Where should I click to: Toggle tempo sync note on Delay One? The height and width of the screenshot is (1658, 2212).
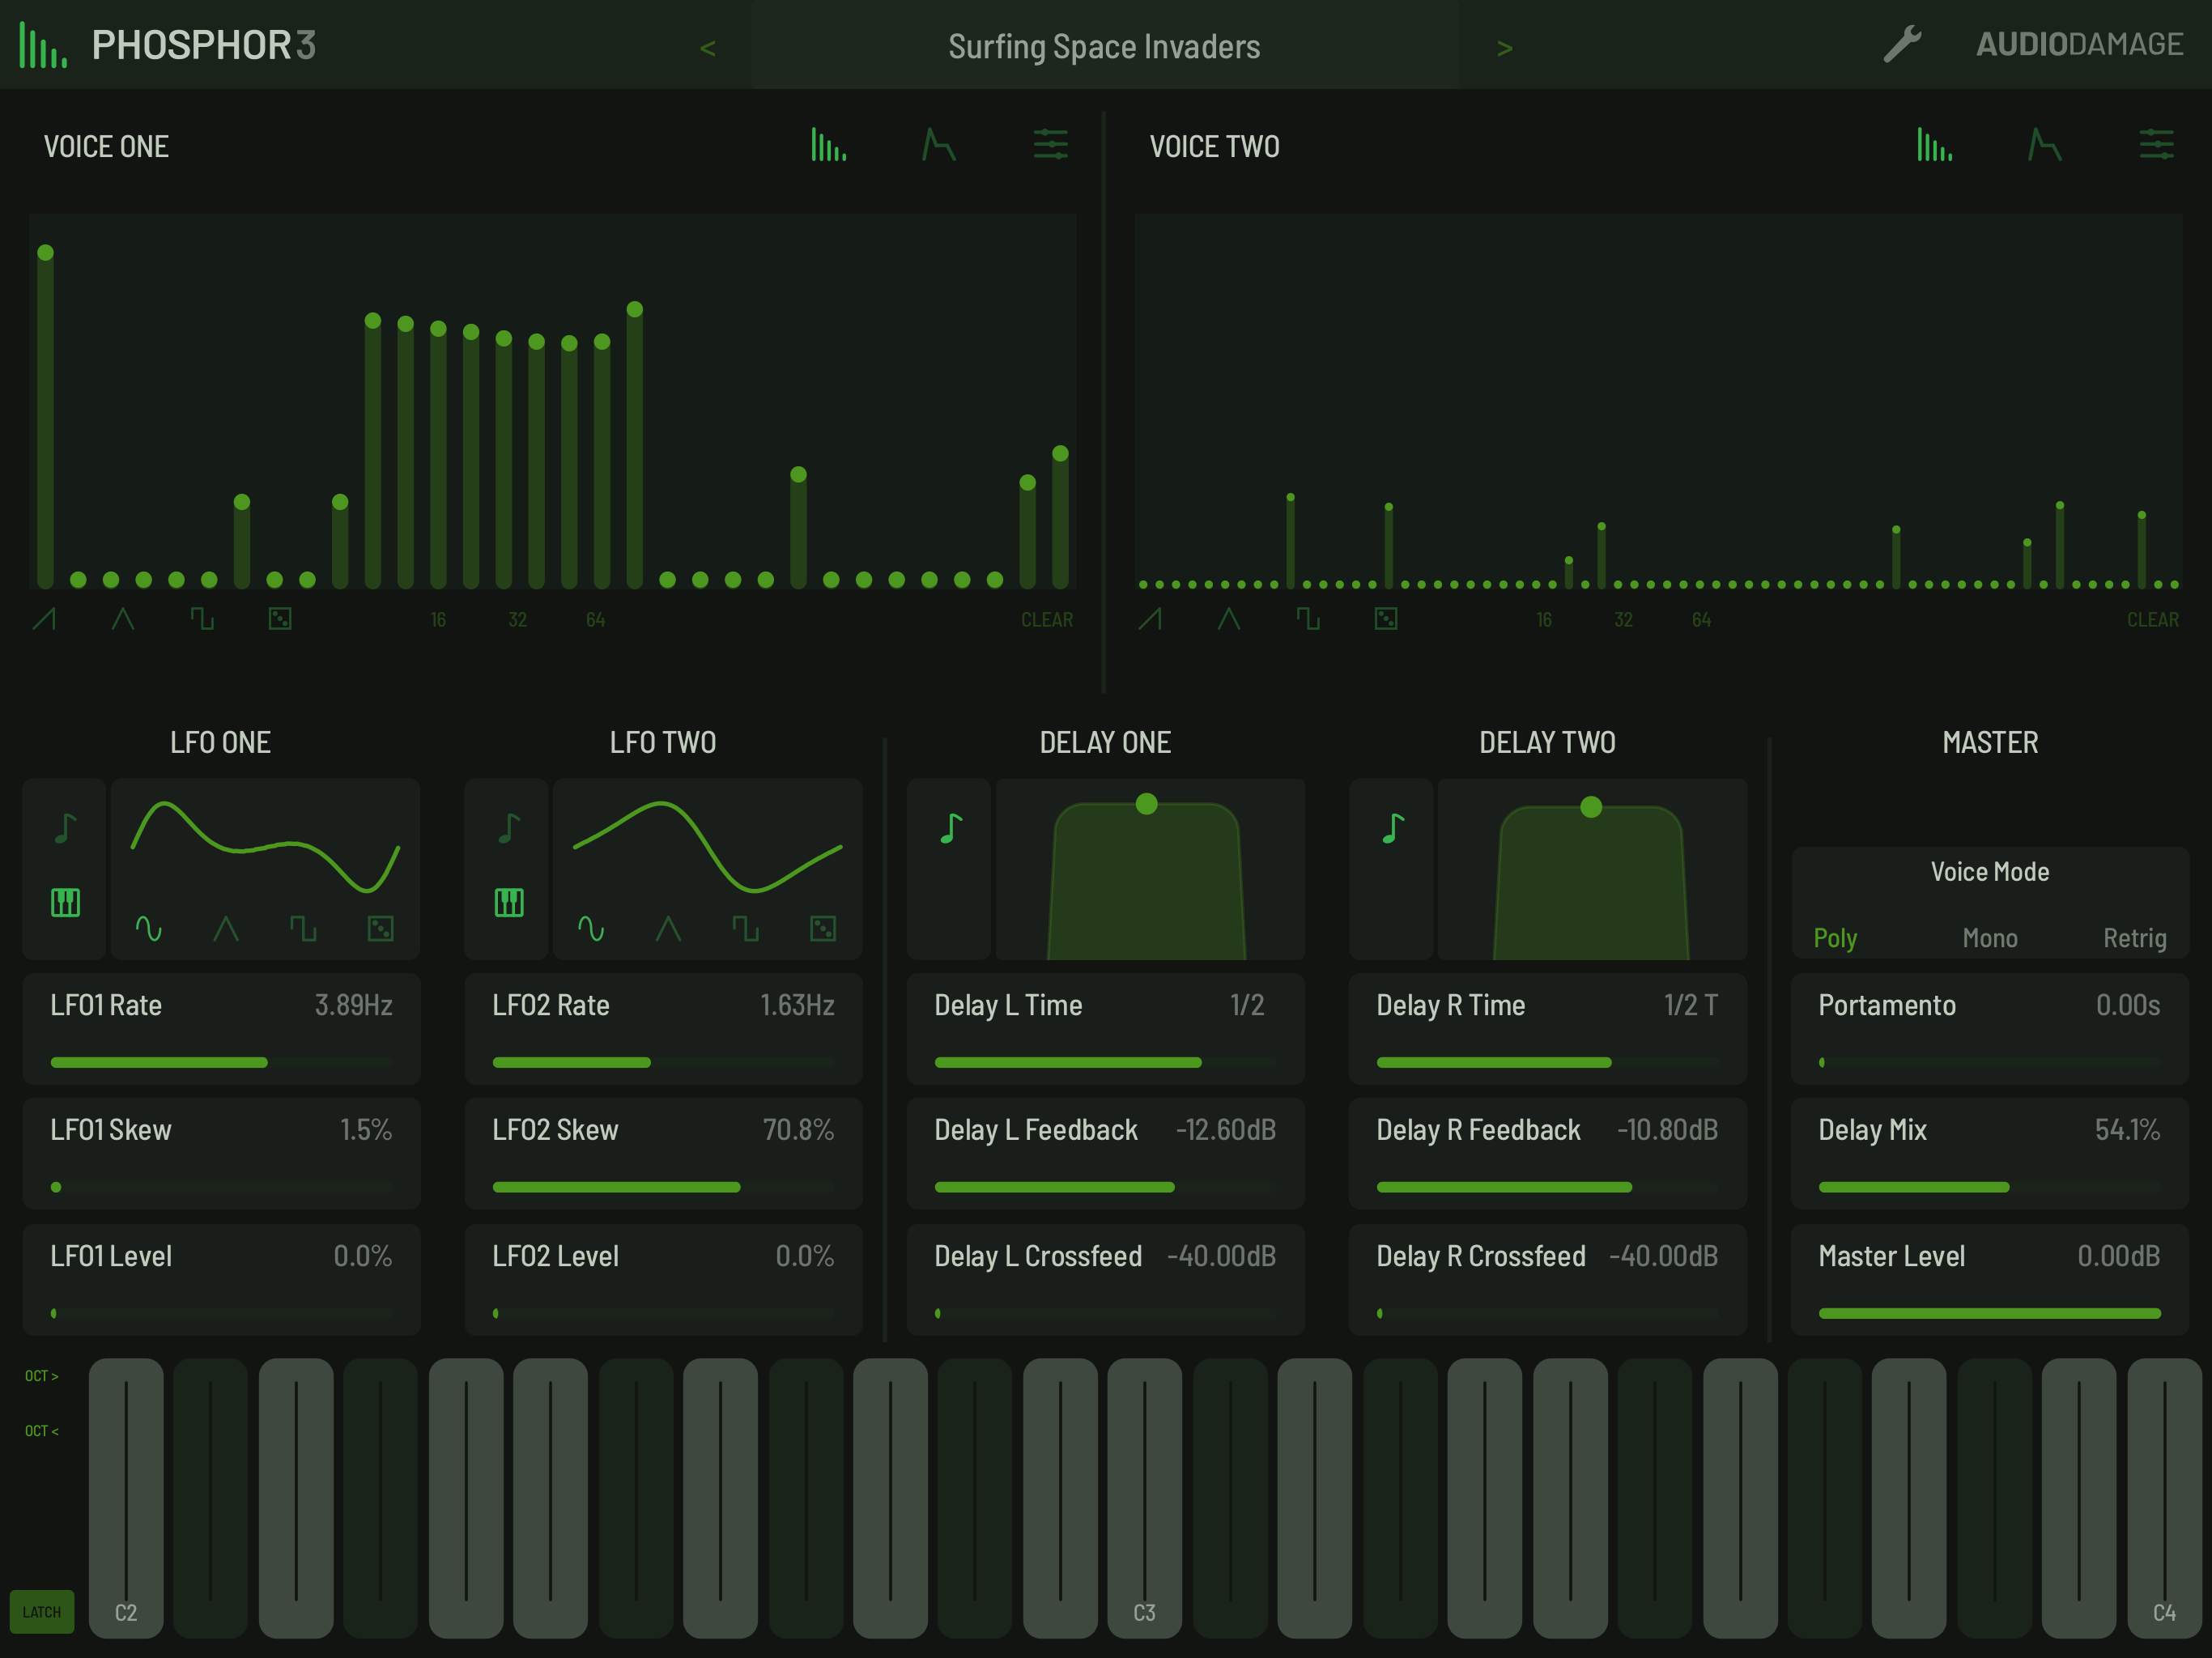click(x=950, y=828)
